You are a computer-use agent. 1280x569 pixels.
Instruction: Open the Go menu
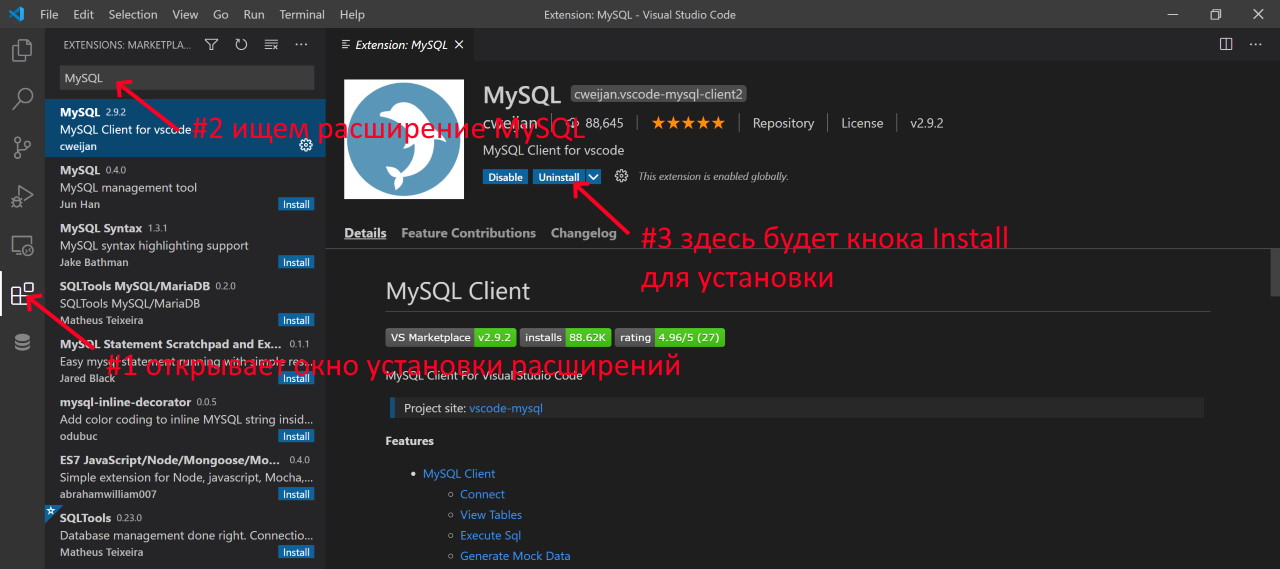[221, 14]
